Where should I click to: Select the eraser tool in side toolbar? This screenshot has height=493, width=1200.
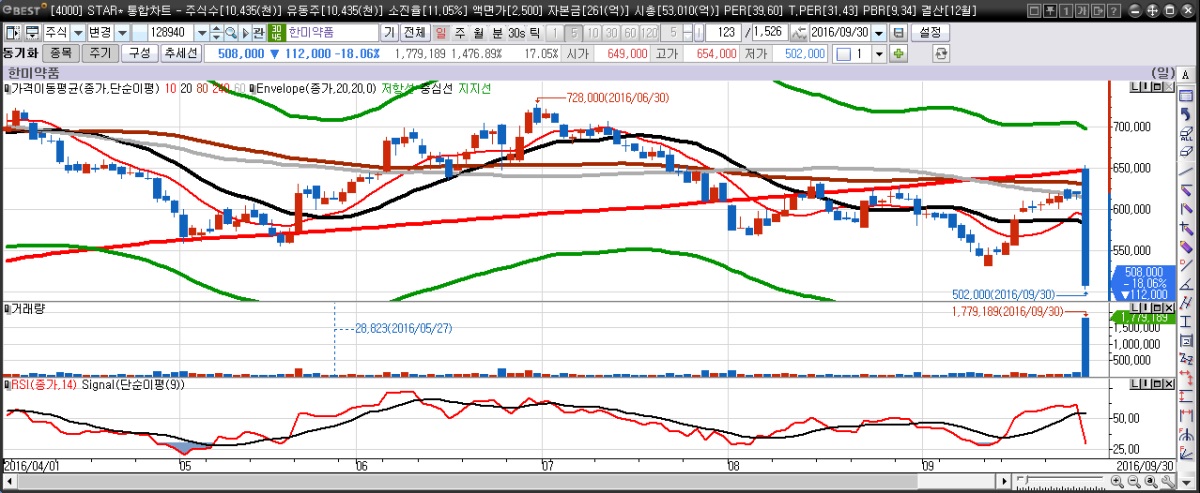coord(1186,151)
